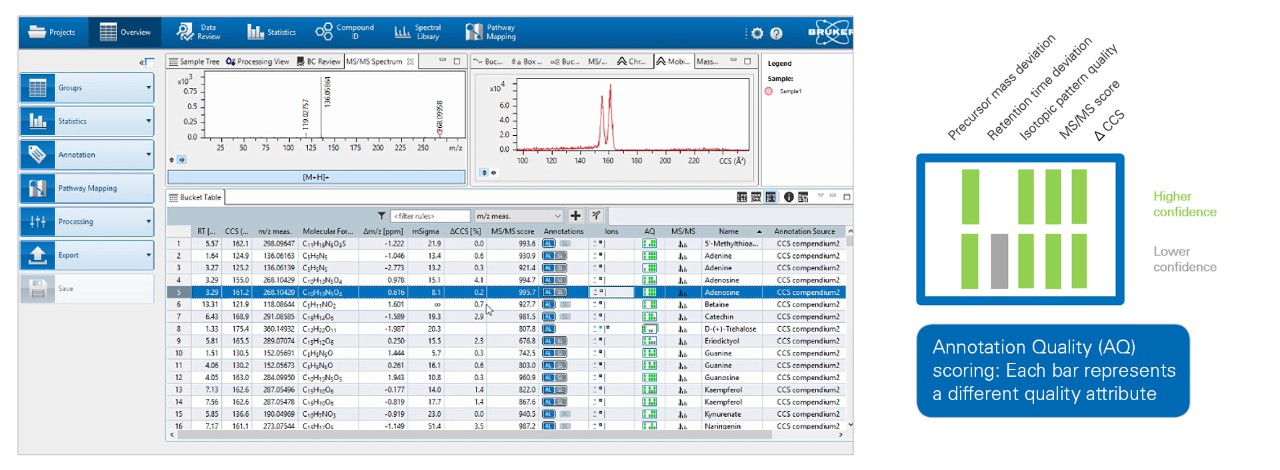Toggle the eye icon under MS/MS spectrum
This screenshot has width=1280, height=470.
pos(182,159)
